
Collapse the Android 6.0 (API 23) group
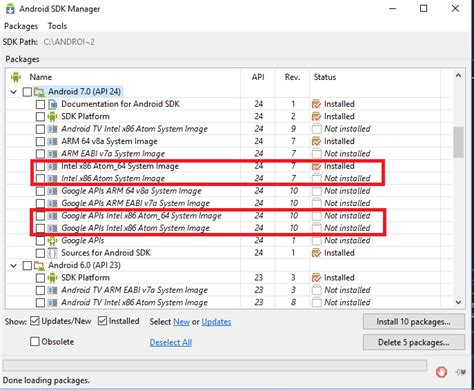click(x=14, y=266)
